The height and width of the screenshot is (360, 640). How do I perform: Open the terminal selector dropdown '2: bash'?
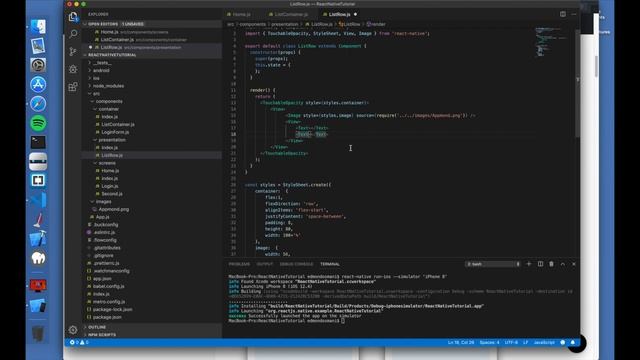pos(493,264)
